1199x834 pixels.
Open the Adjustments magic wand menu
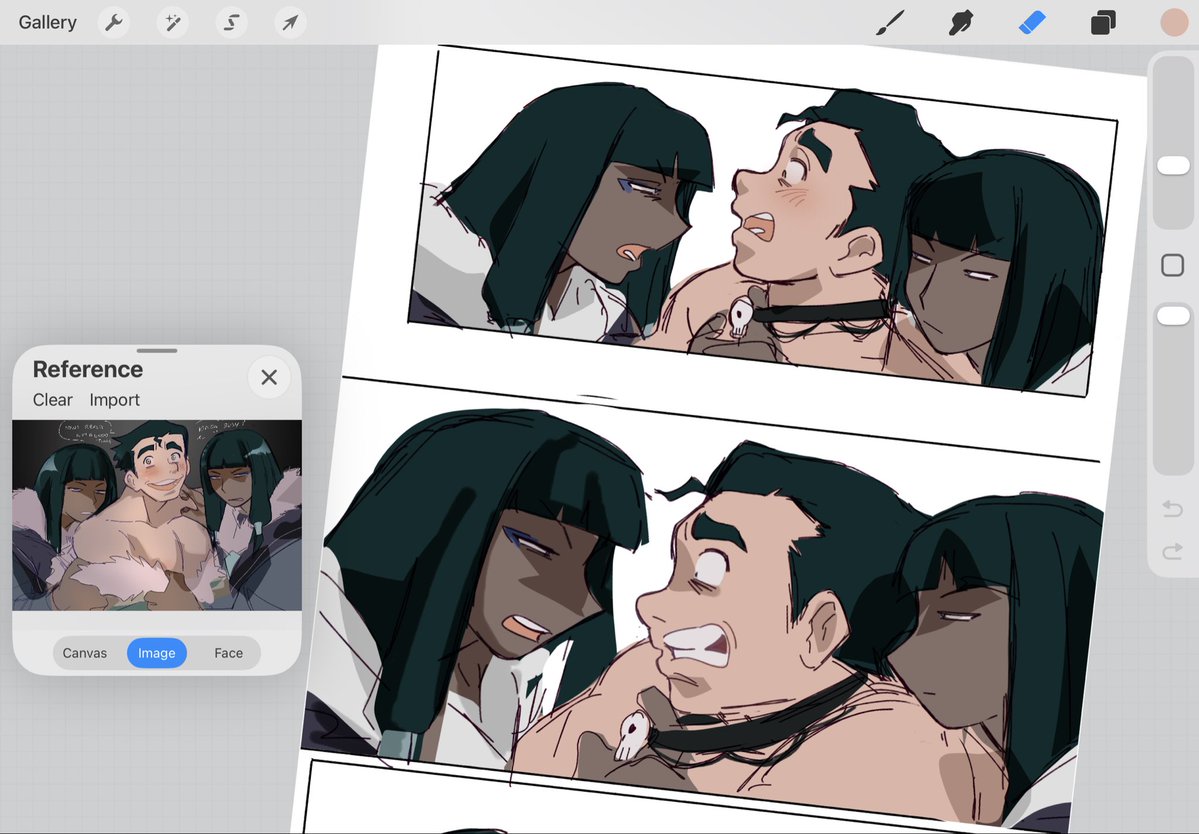point(172,22)
